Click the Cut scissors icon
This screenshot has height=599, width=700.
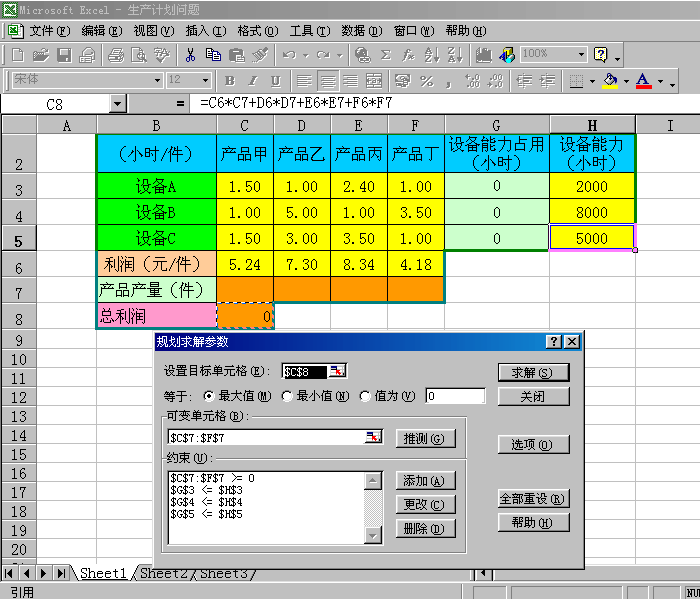[x=190, y=55]
